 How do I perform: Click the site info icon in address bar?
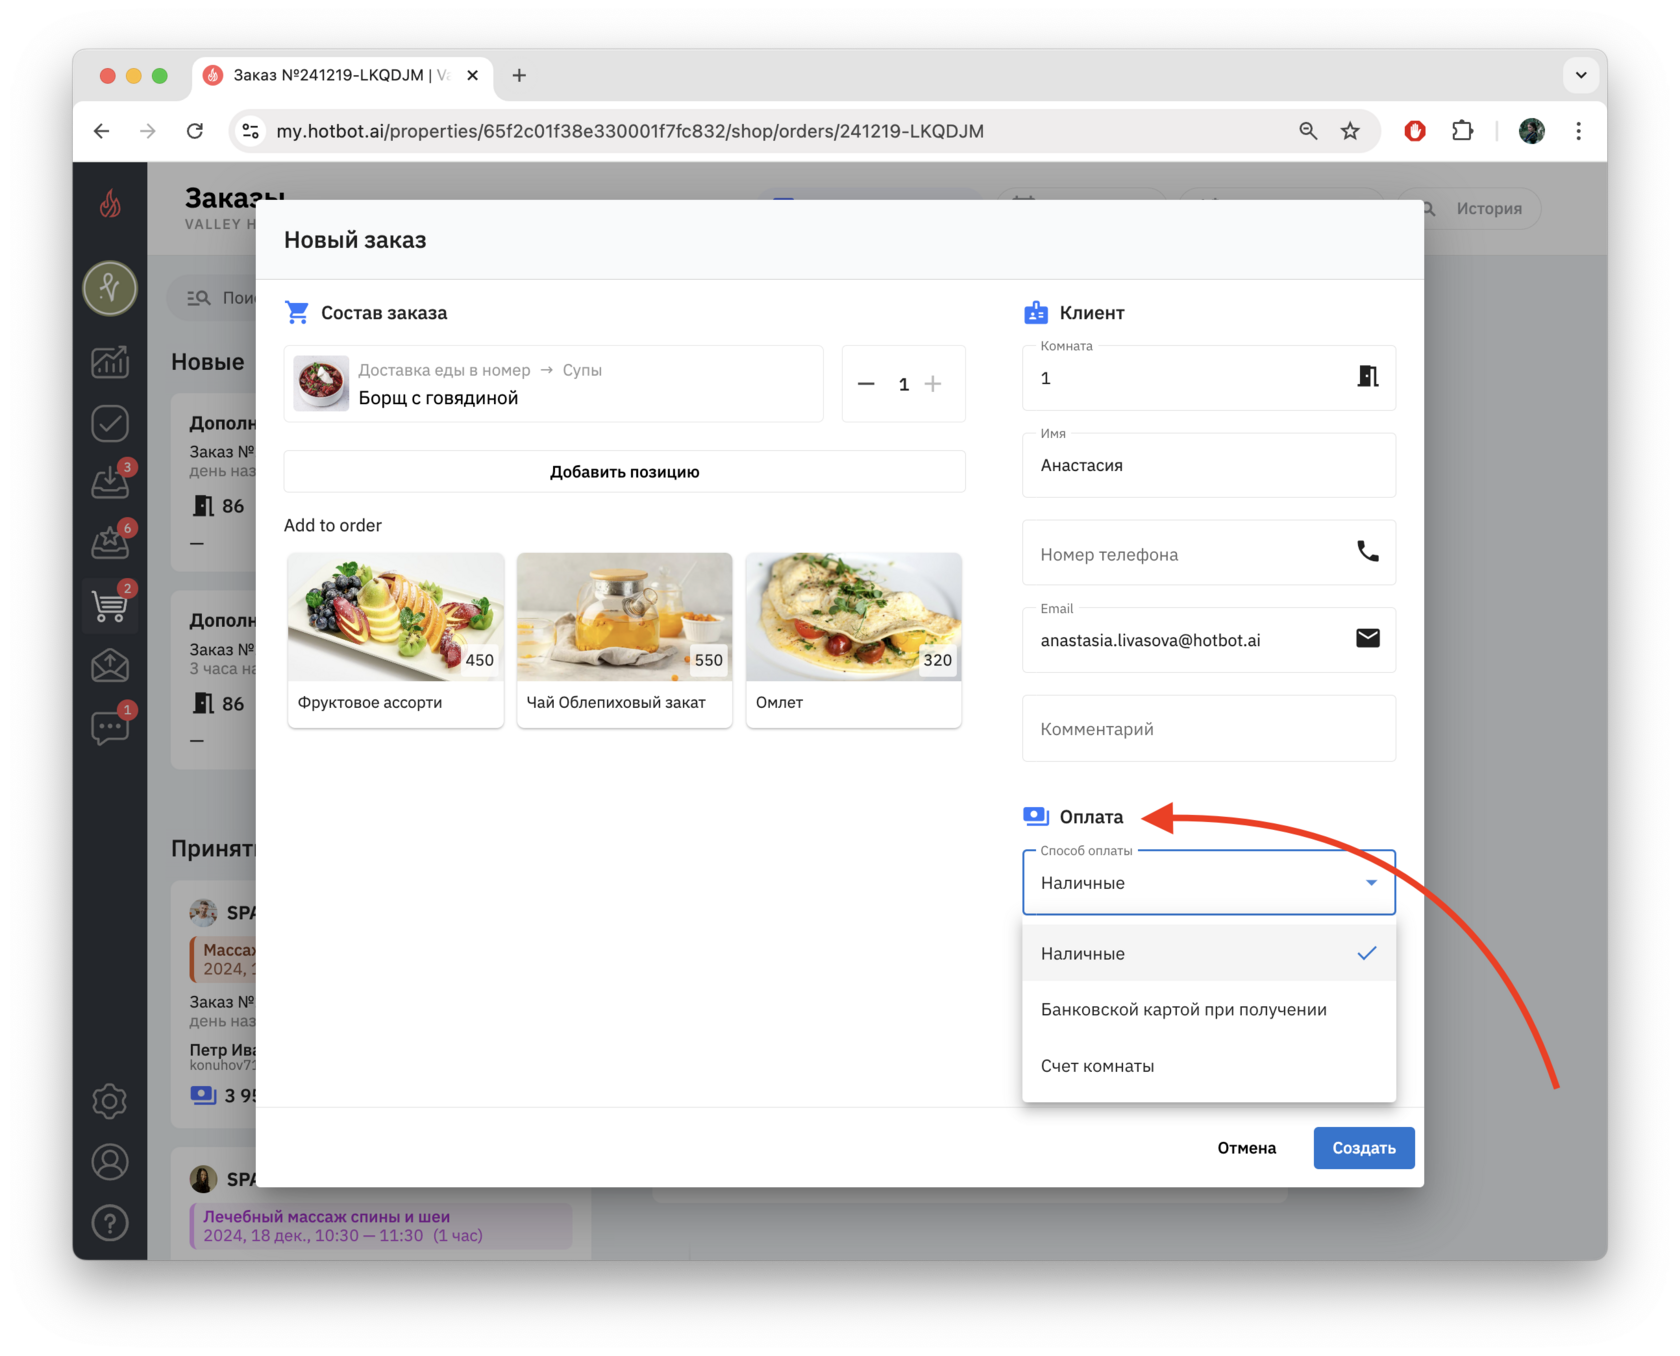point(251,131)
